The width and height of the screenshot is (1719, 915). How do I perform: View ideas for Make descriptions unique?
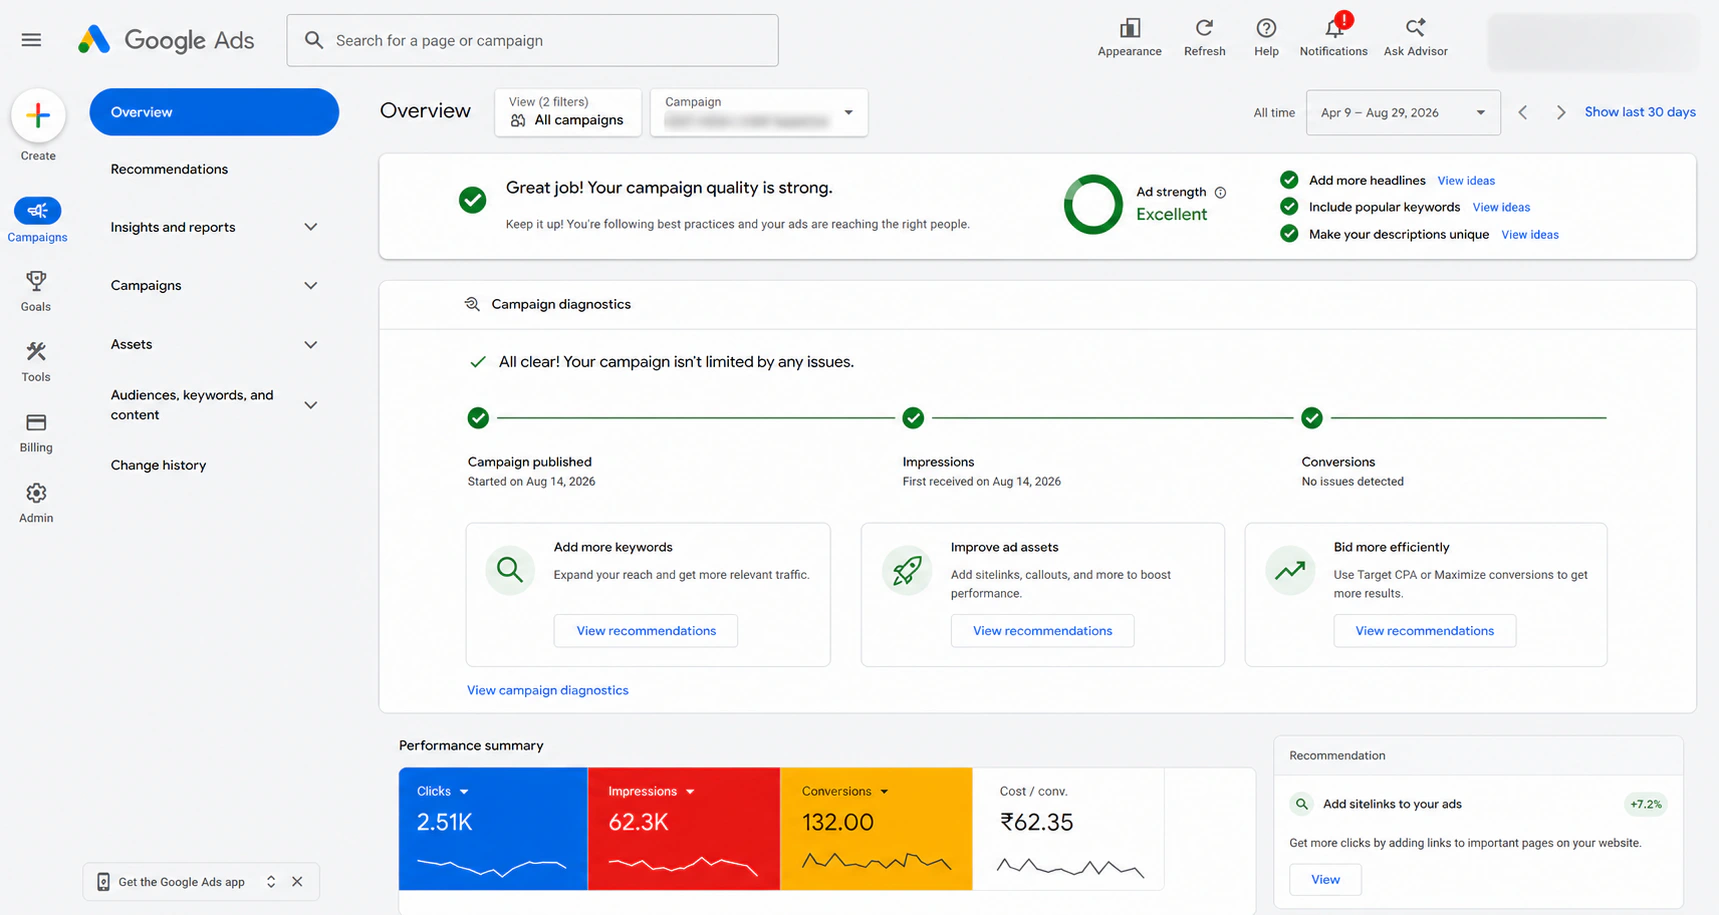[x=1530, y=234]
